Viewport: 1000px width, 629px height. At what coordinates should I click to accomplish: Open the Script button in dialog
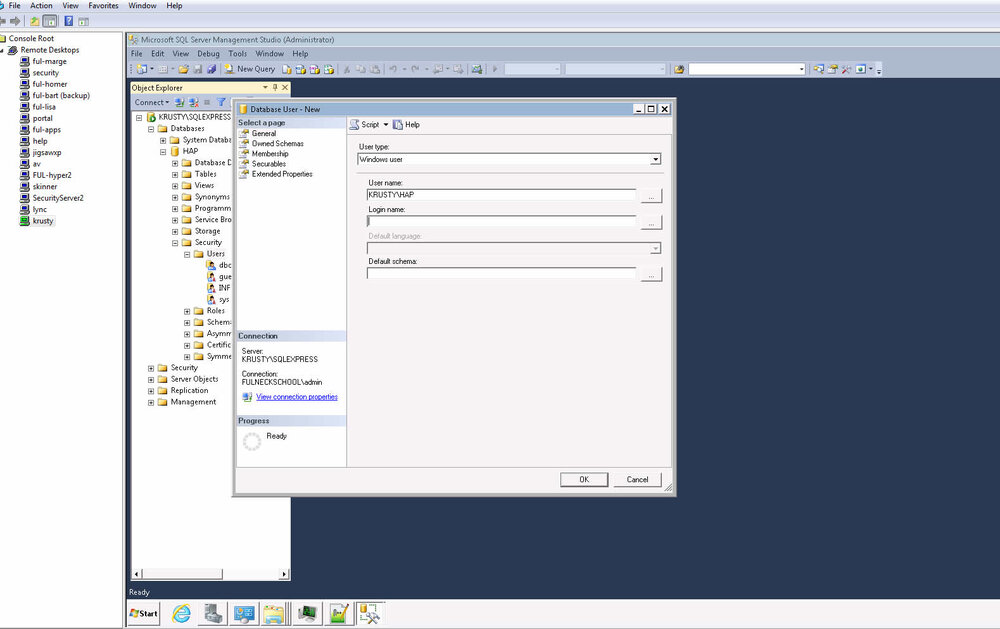(364, 124)
